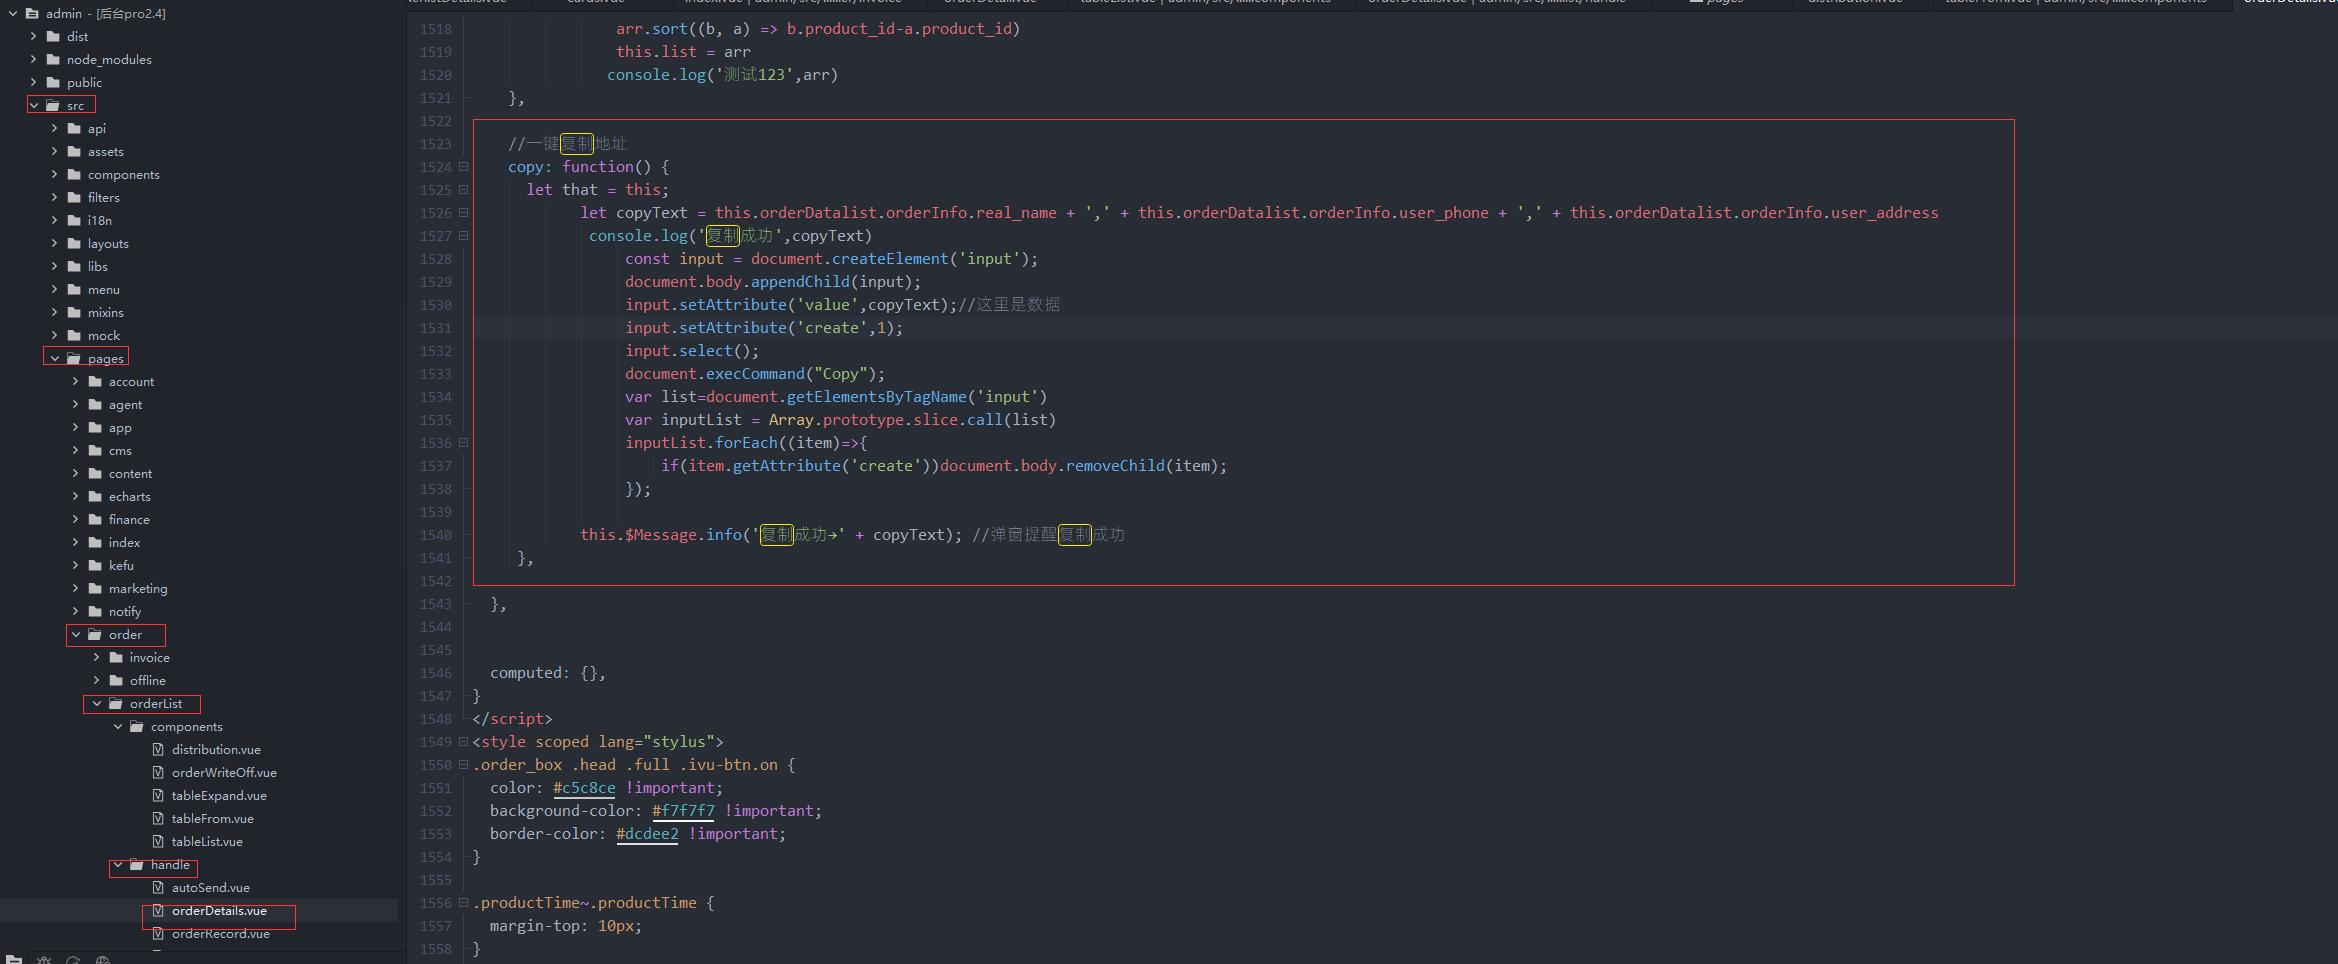Viewport: 2338px width, 964px height.
Task: Click the #f7f7f7 color value
Action: (683, 811)
